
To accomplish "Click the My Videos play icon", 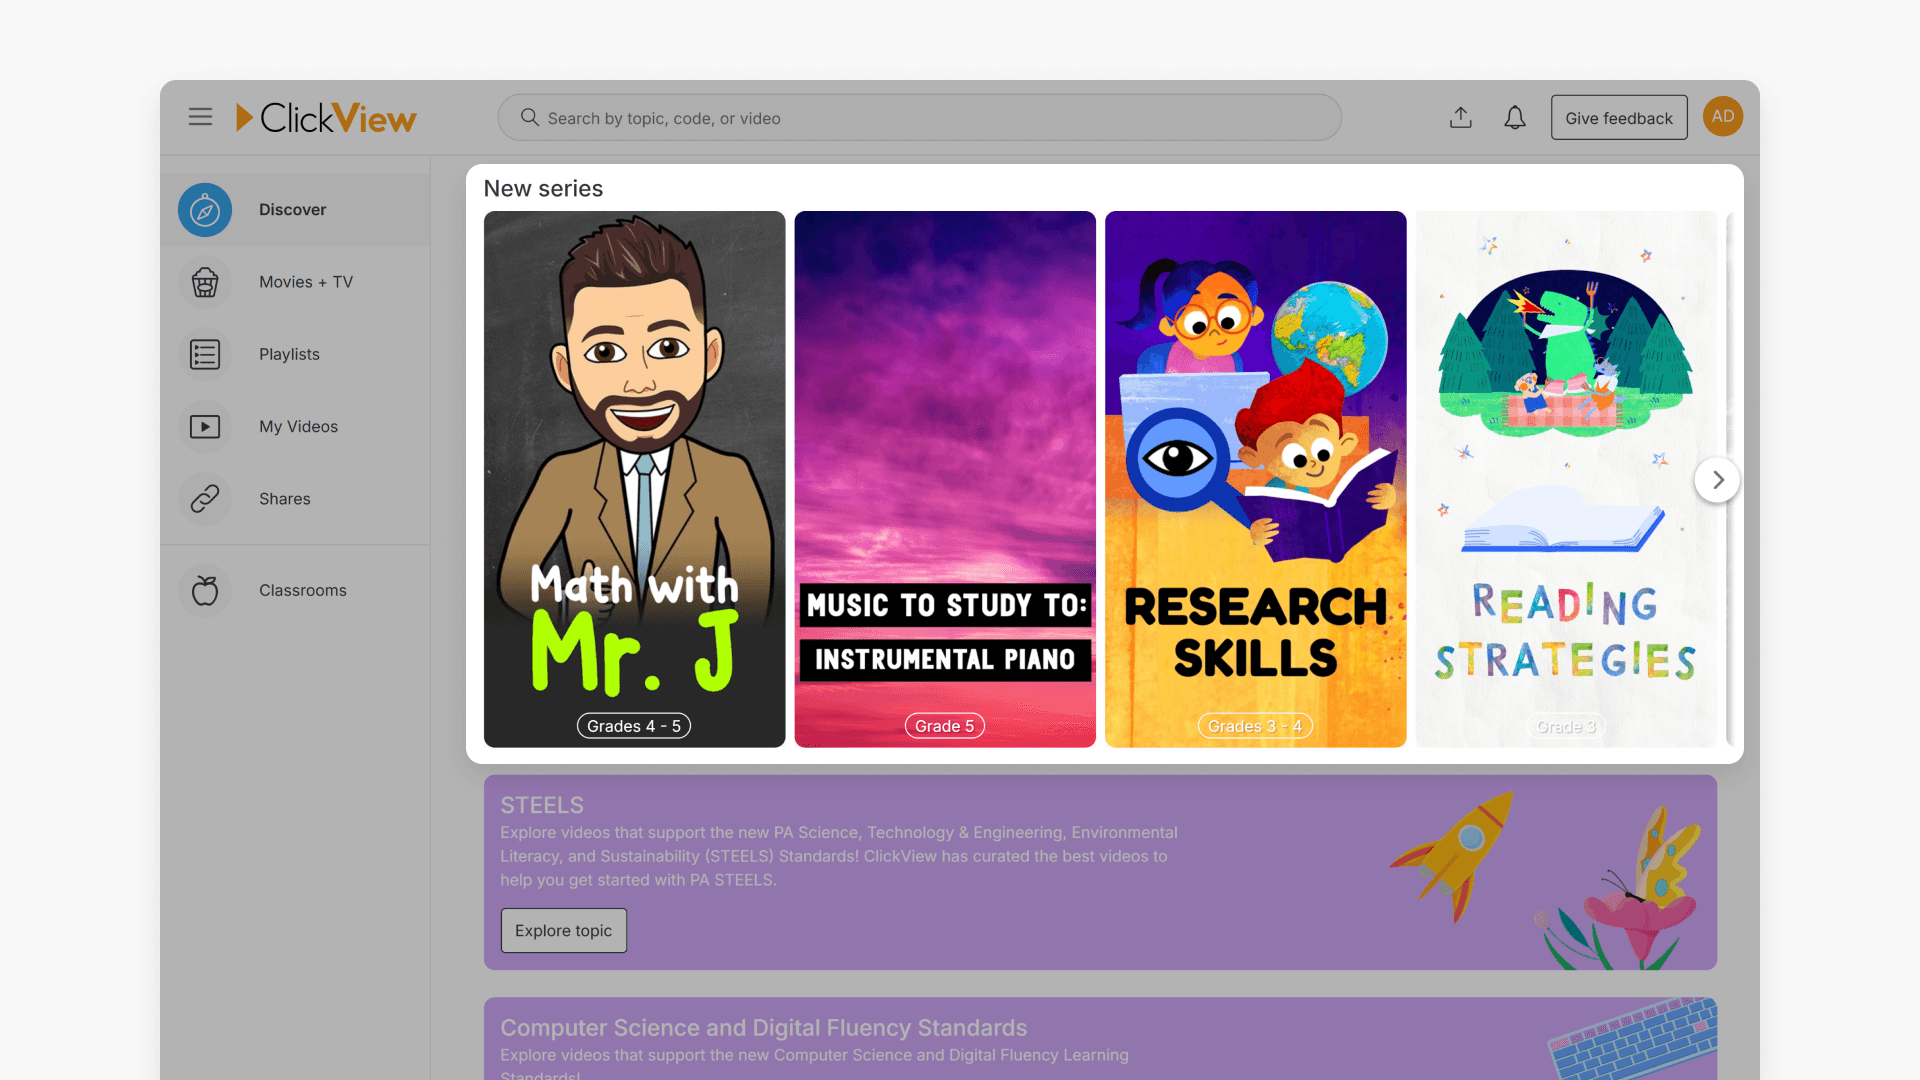I will click(204, 426).
